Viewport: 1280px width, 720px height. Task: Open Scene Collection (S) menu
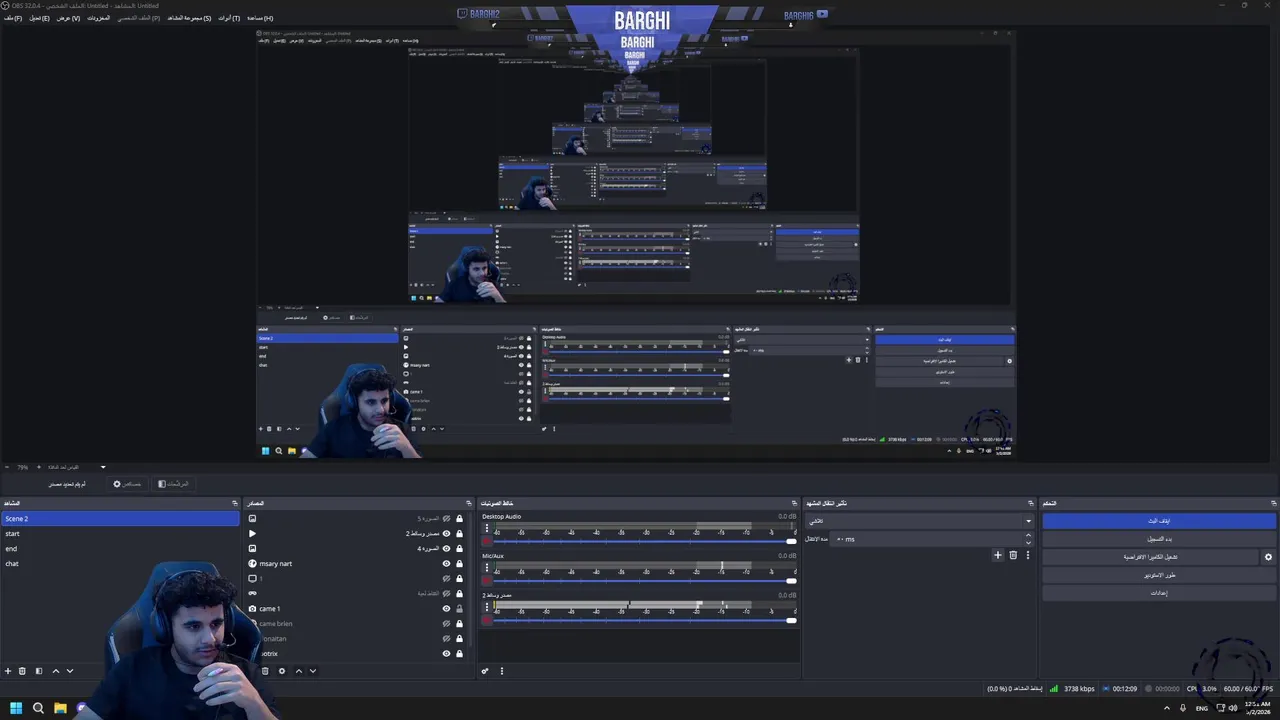pyautogui.click(x=189, y=18)
